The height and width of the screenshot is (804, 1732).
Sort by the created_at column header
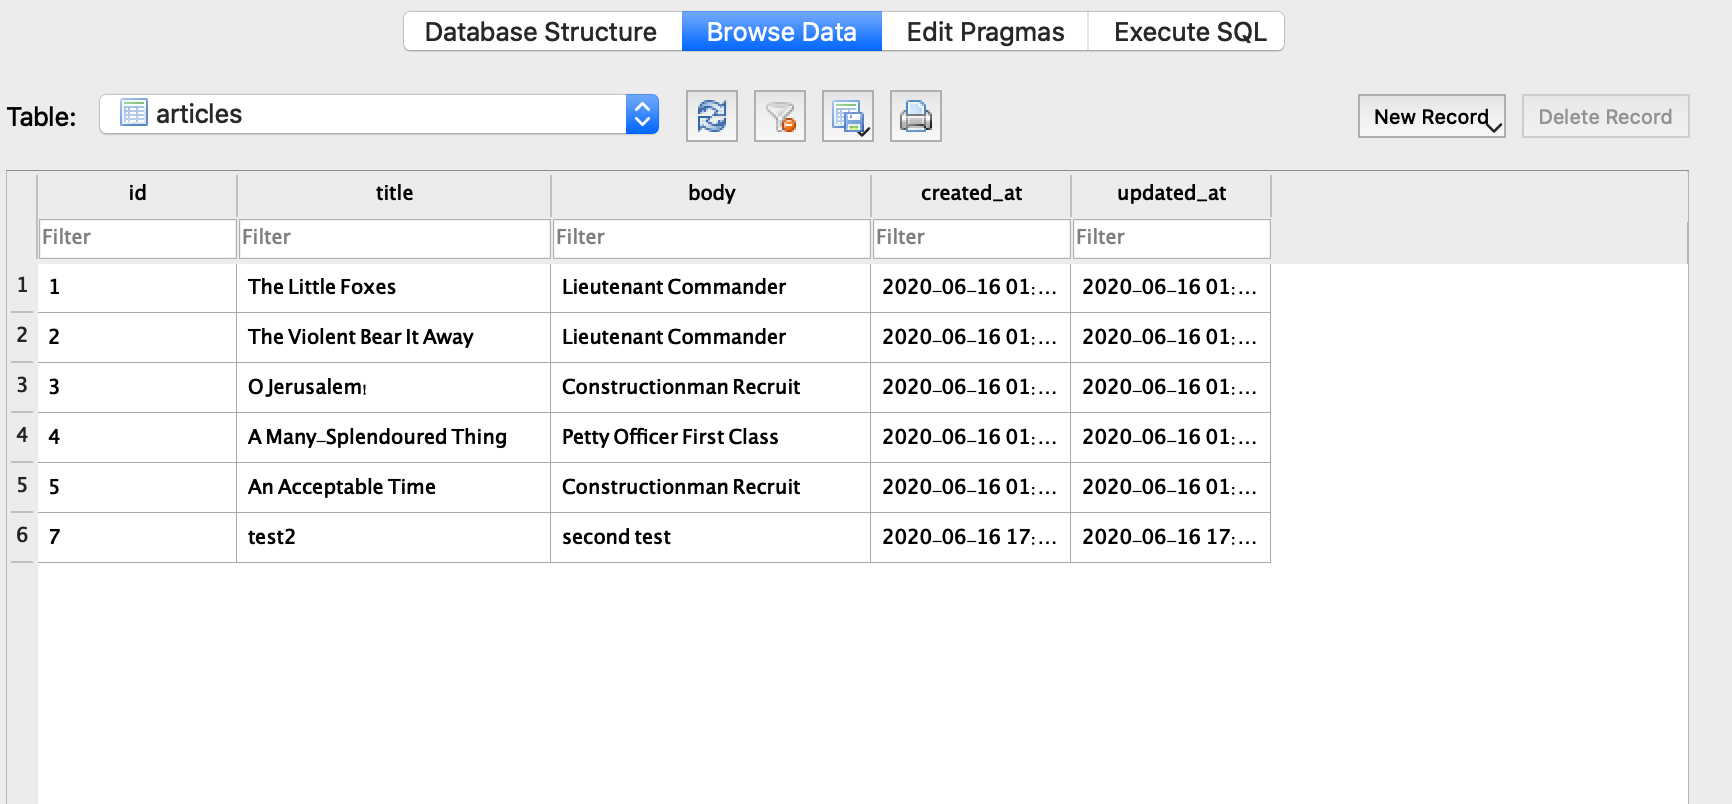971,193
